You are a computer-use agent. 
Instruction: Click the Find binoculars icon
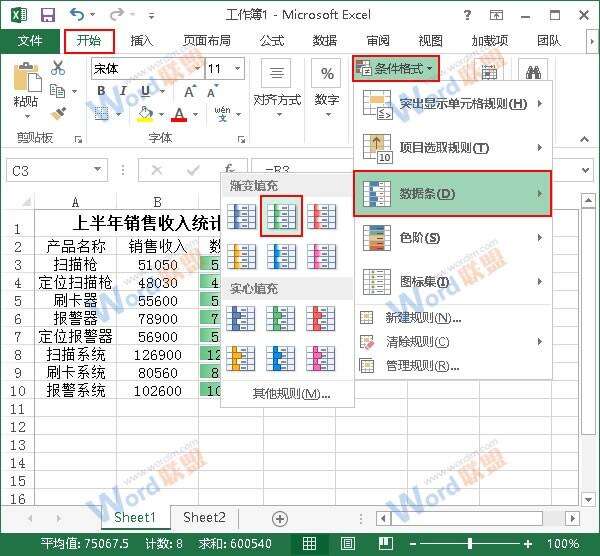(x=533, y=72)
